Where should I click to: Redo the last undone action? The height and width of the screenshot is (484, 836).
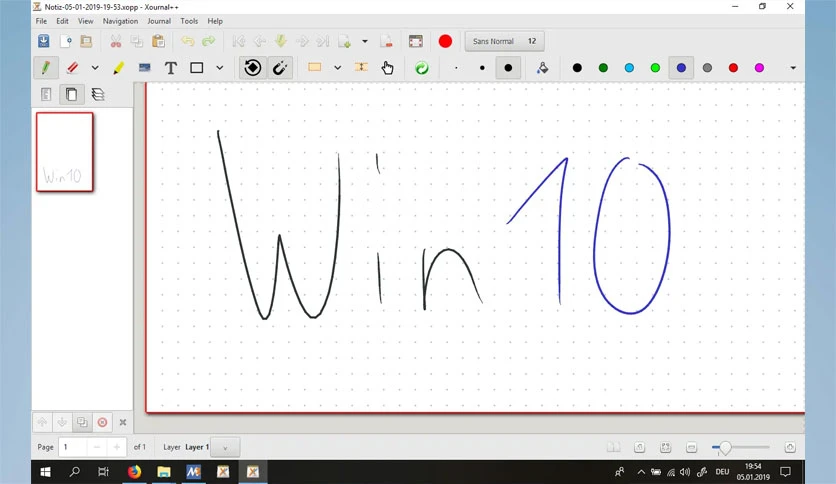point(208,41)
